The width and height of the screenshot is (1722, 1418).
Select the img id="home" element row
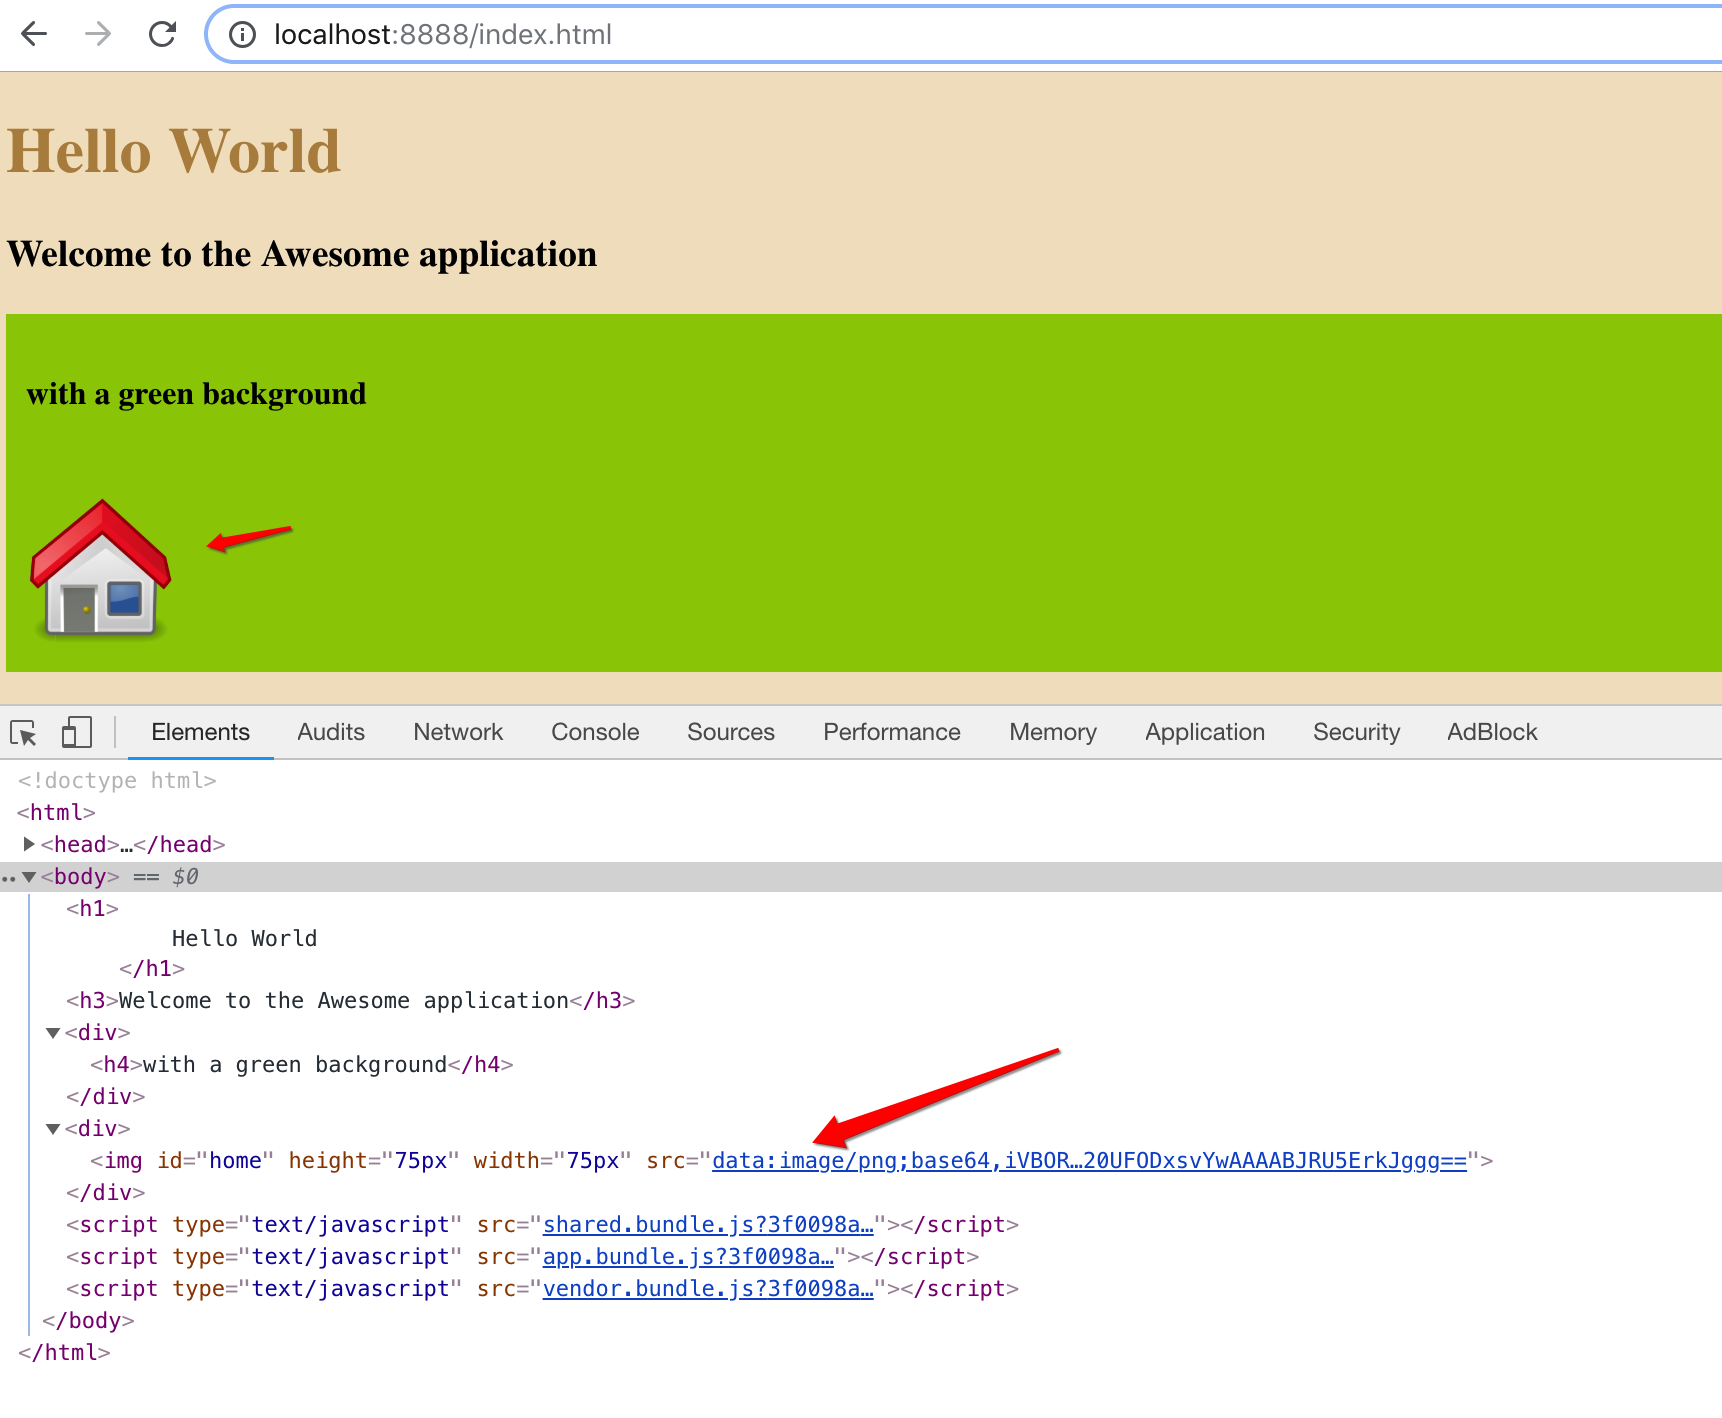pos(791,1161)
